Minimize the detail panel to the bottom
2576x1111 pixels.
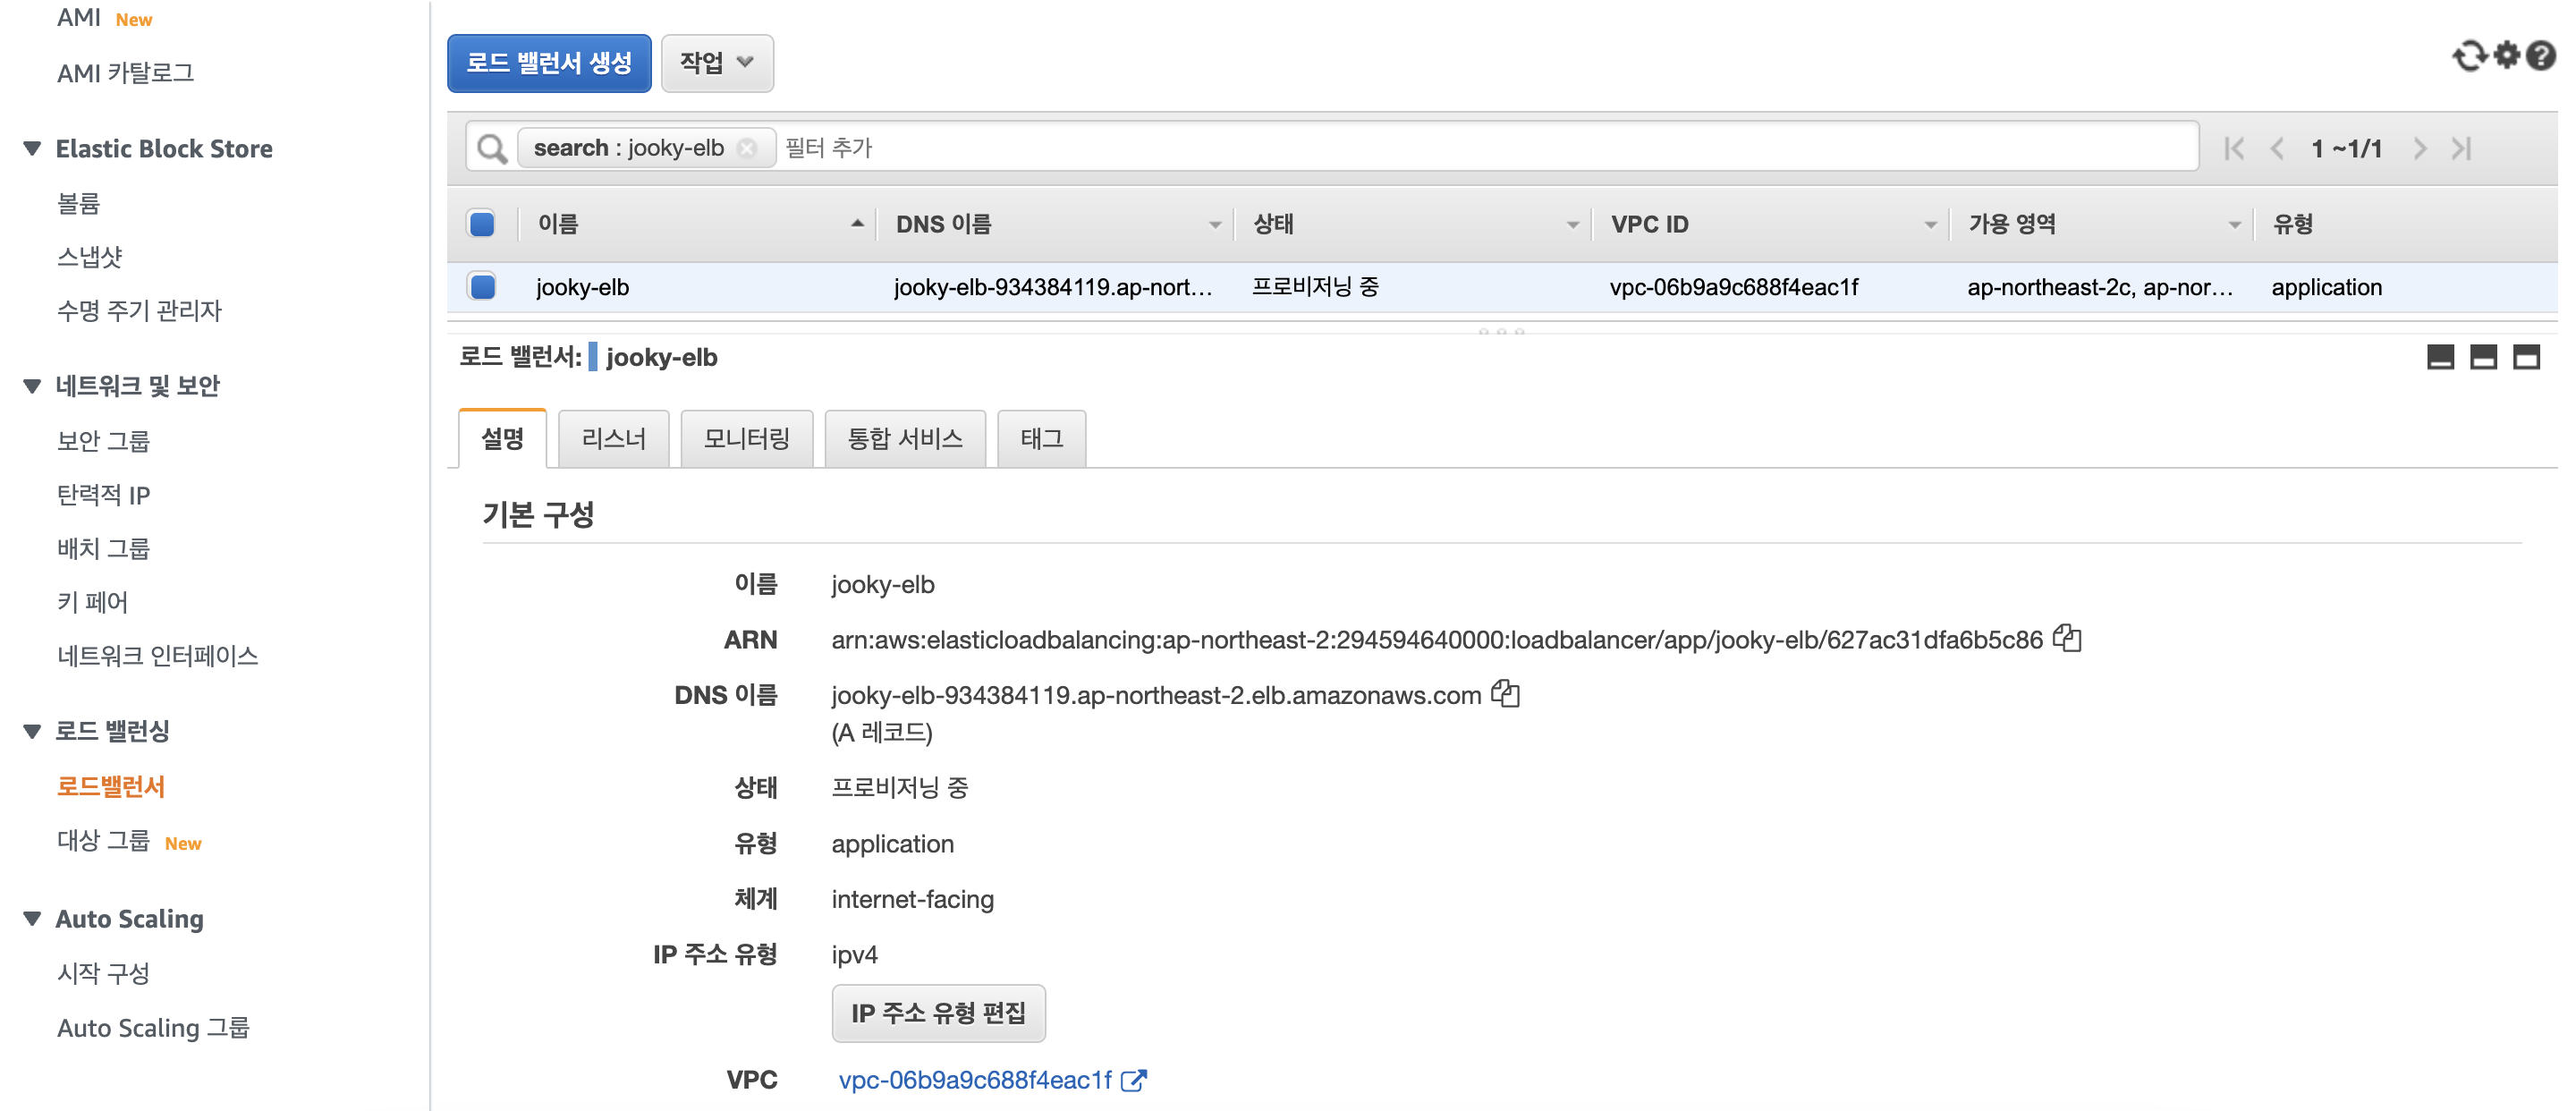tap(2440, 357)
